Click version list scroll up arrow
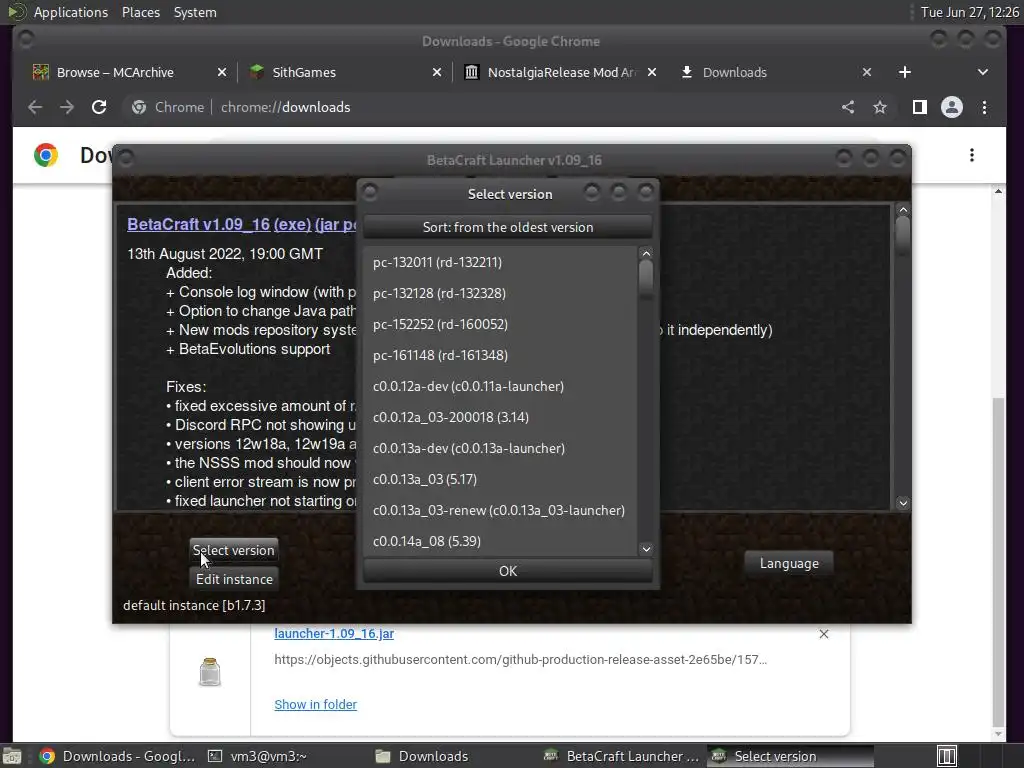1024x768 pixels. [x=646, y=253]
